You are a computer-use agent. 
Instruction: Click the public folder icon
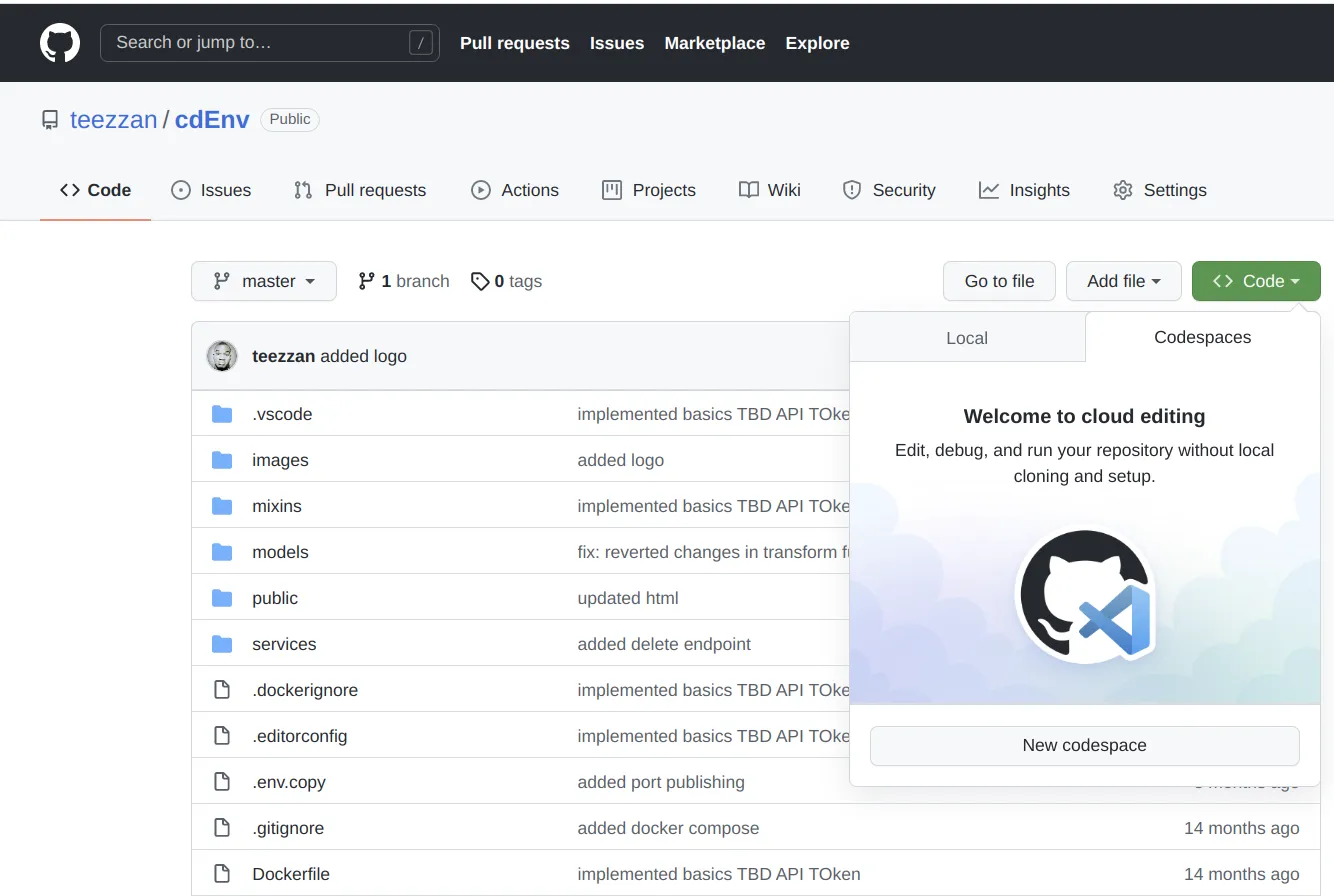coord(222,598)
